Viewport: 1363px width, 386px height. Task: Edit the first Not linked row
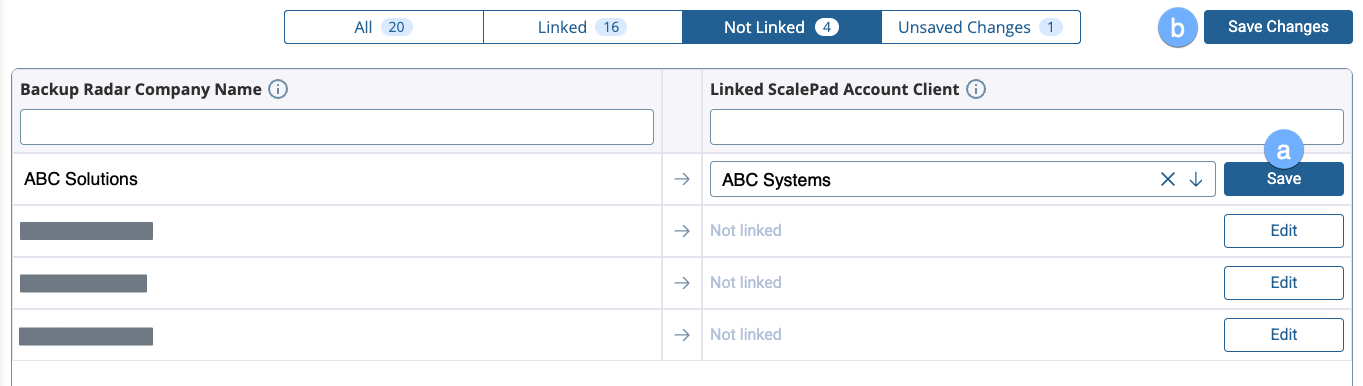[x=1284, y=231]
